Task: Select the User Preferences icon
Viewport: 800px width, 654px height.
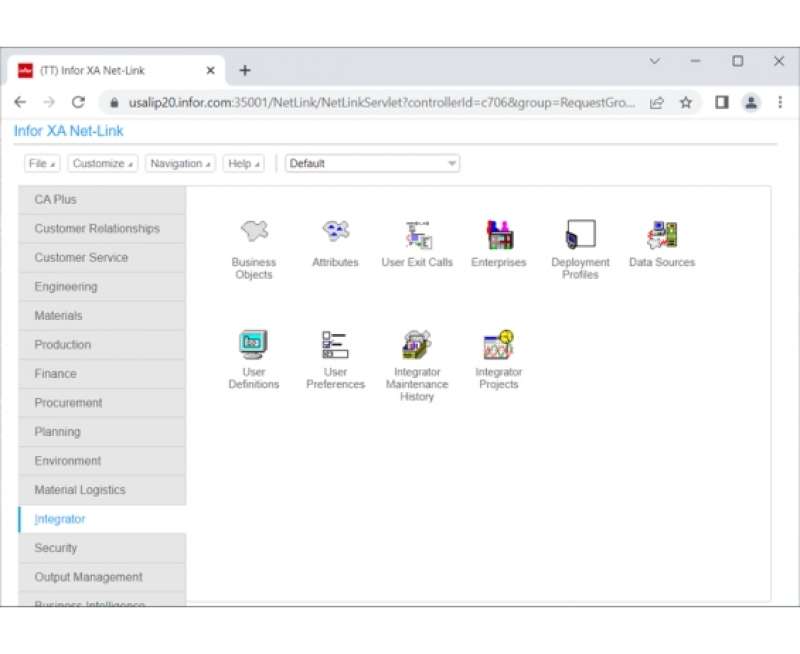Action: [x=334, y=344]
